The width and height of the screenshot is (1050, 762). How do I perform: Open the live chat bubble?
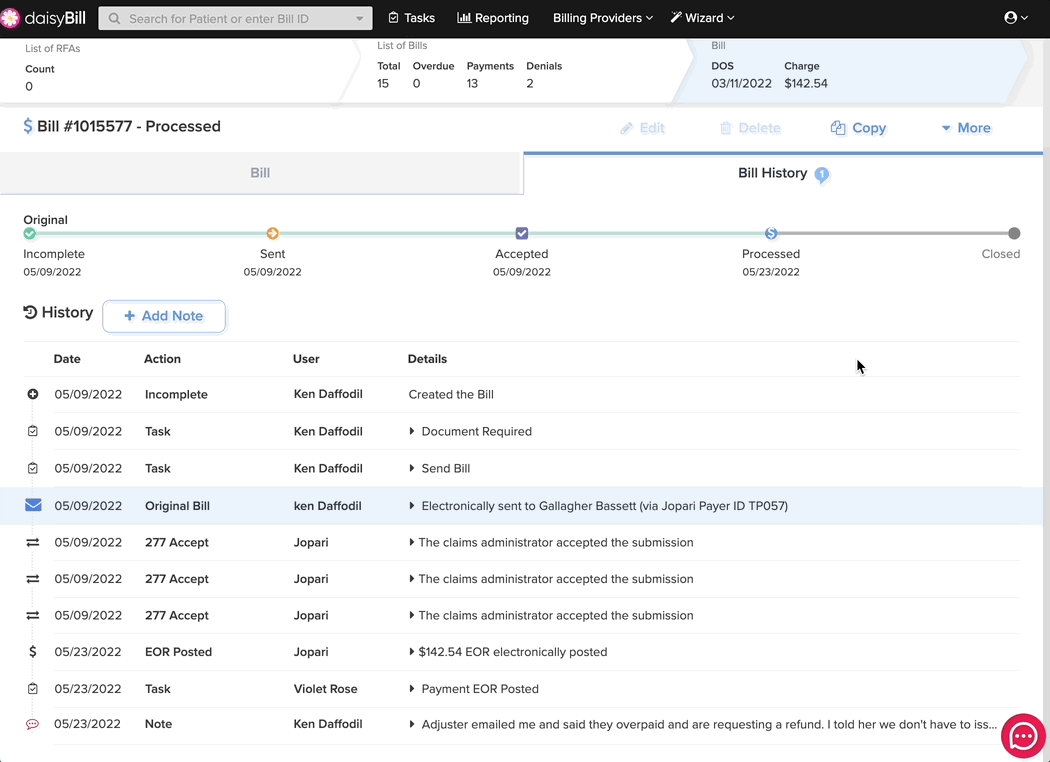(1023, 737)
